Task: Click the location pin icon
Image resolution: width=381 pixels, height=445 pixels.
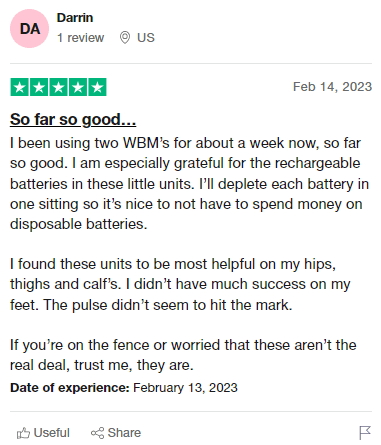Action: (x=125, y=38)
